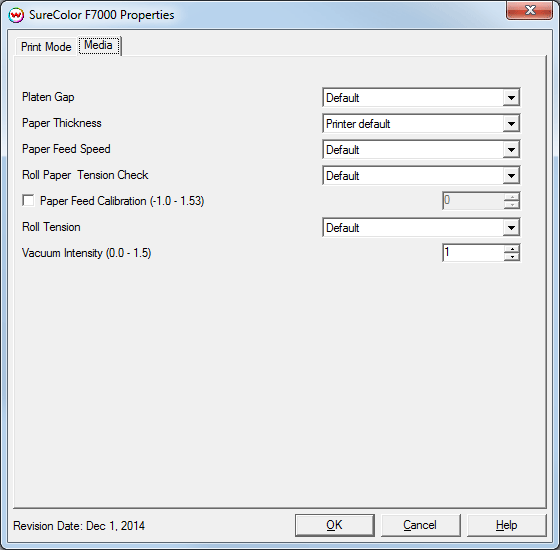This screenshot has width=560, height=550.
Task: Expand the Paper Feed Speed combo box
Action: point(421,150)
